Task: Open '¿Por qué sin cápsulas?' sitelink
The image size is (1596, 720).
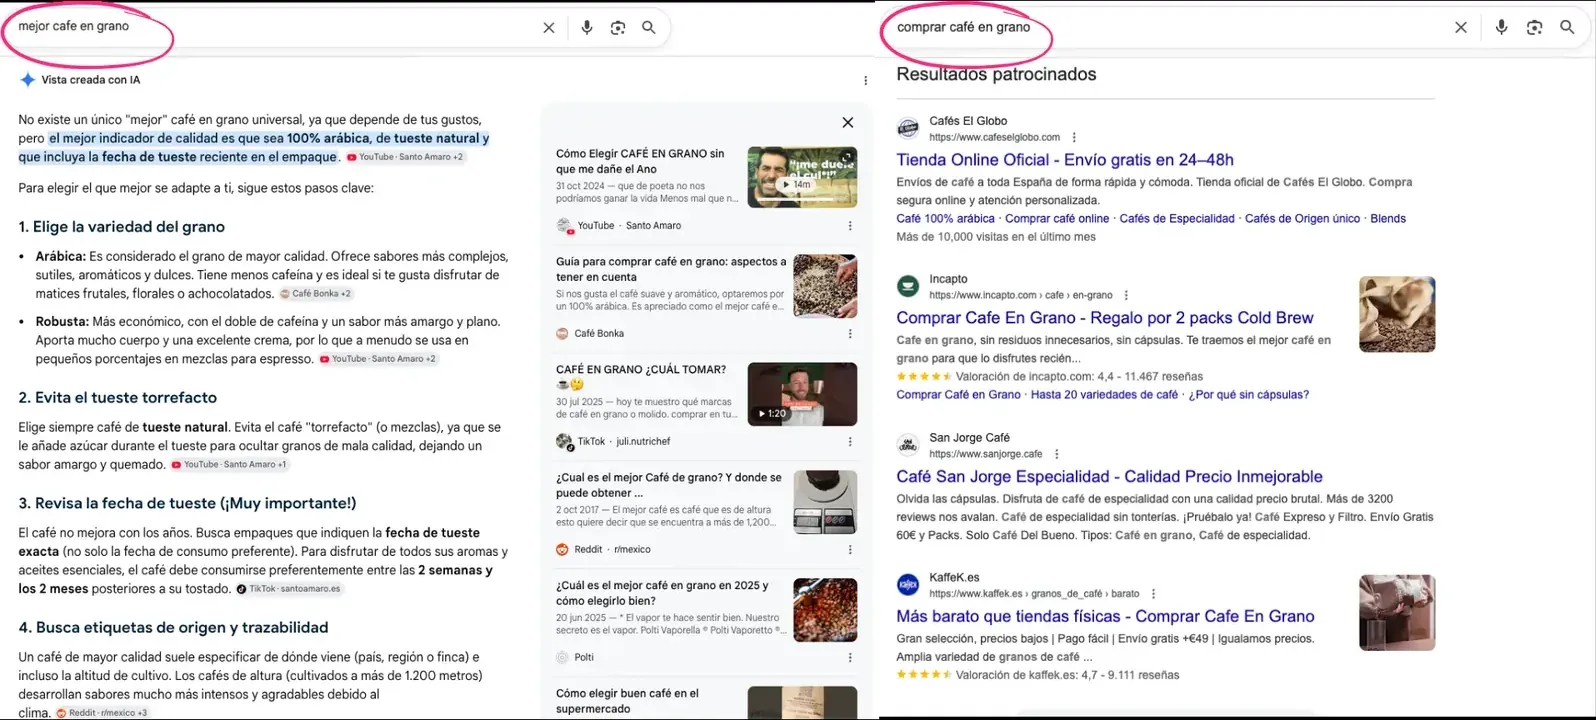Action: point(1248,395)
